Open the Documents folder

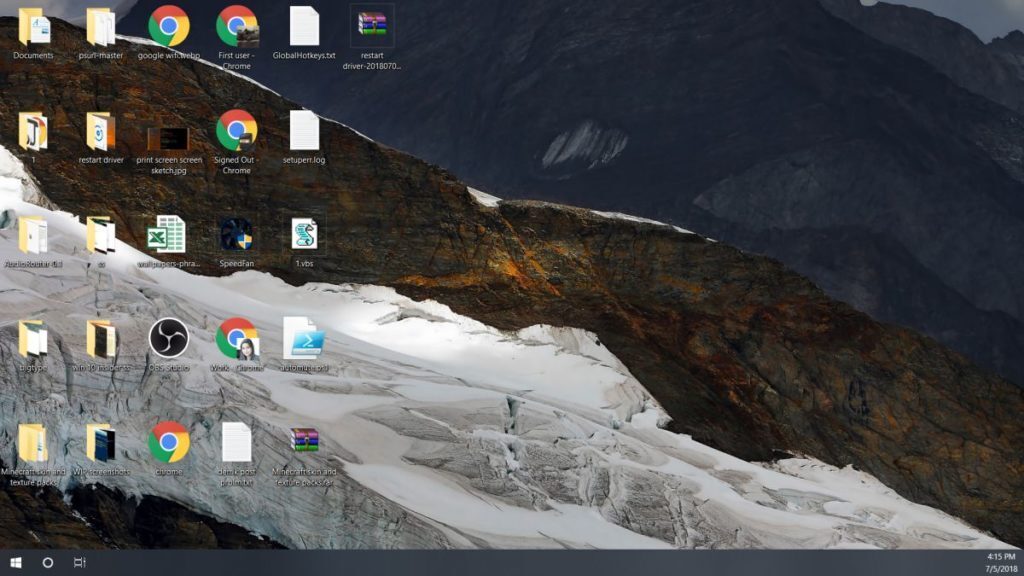(33, 25)
